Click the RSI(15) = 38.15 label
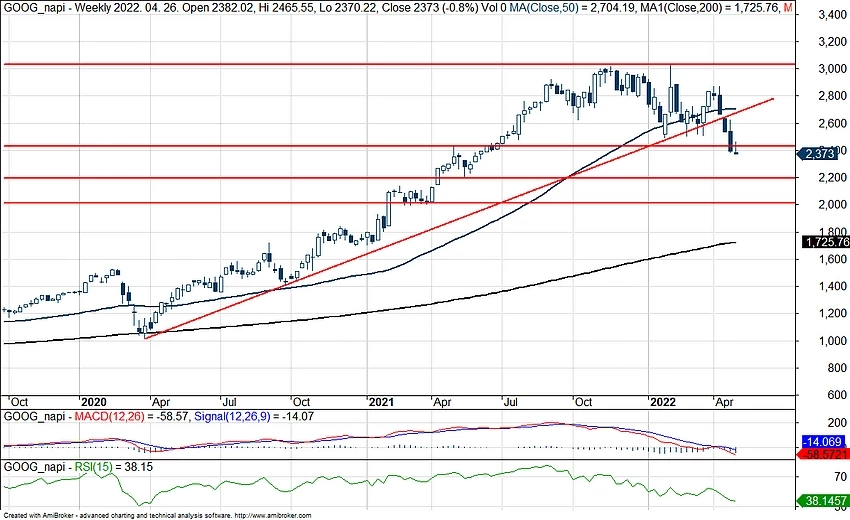This screenshot has width=850, height=520. pyautogui.click(x=113, y=467)
